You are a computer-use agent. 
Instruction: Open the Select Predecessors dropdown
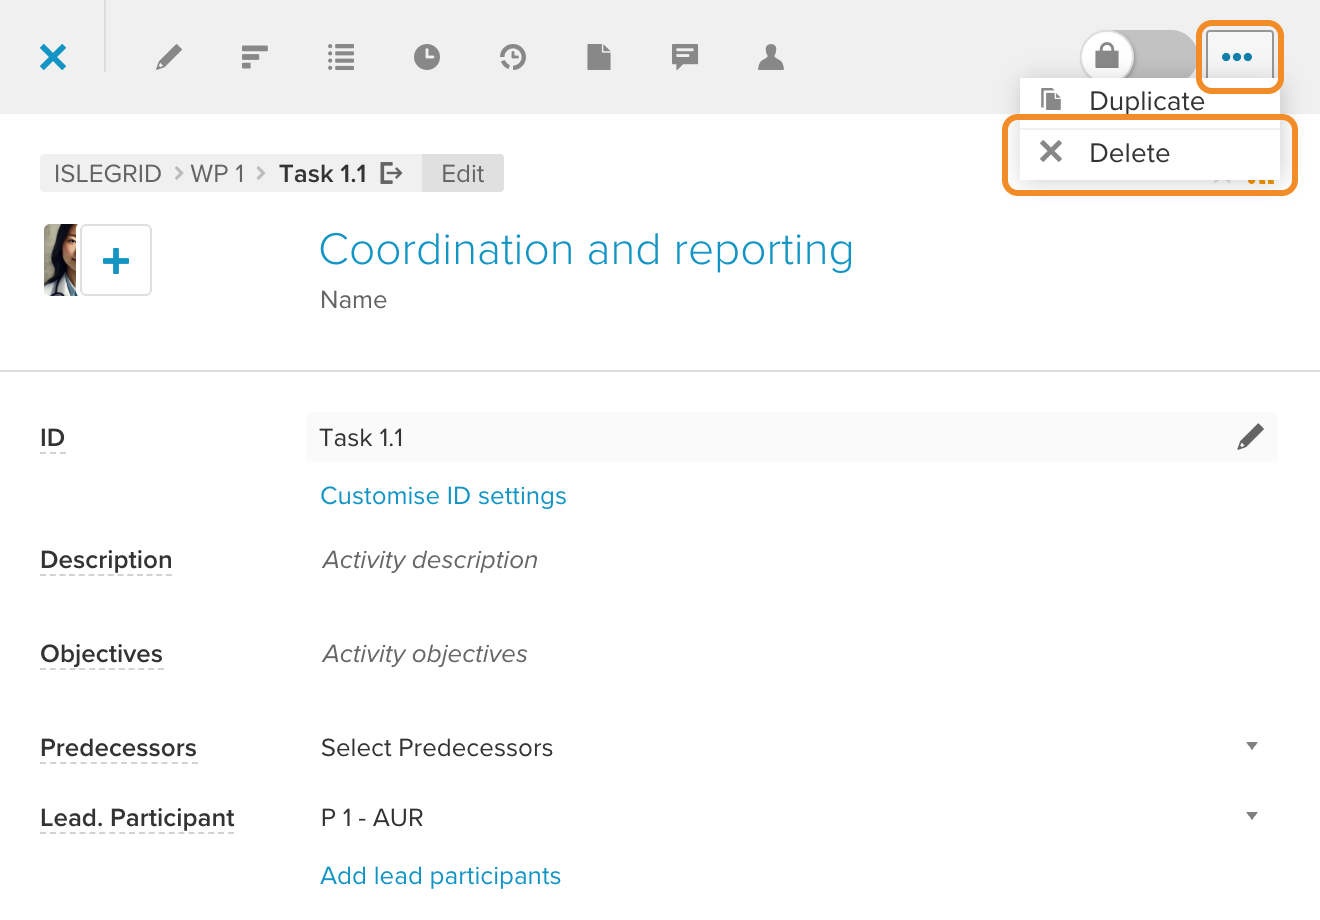point(790,748)
